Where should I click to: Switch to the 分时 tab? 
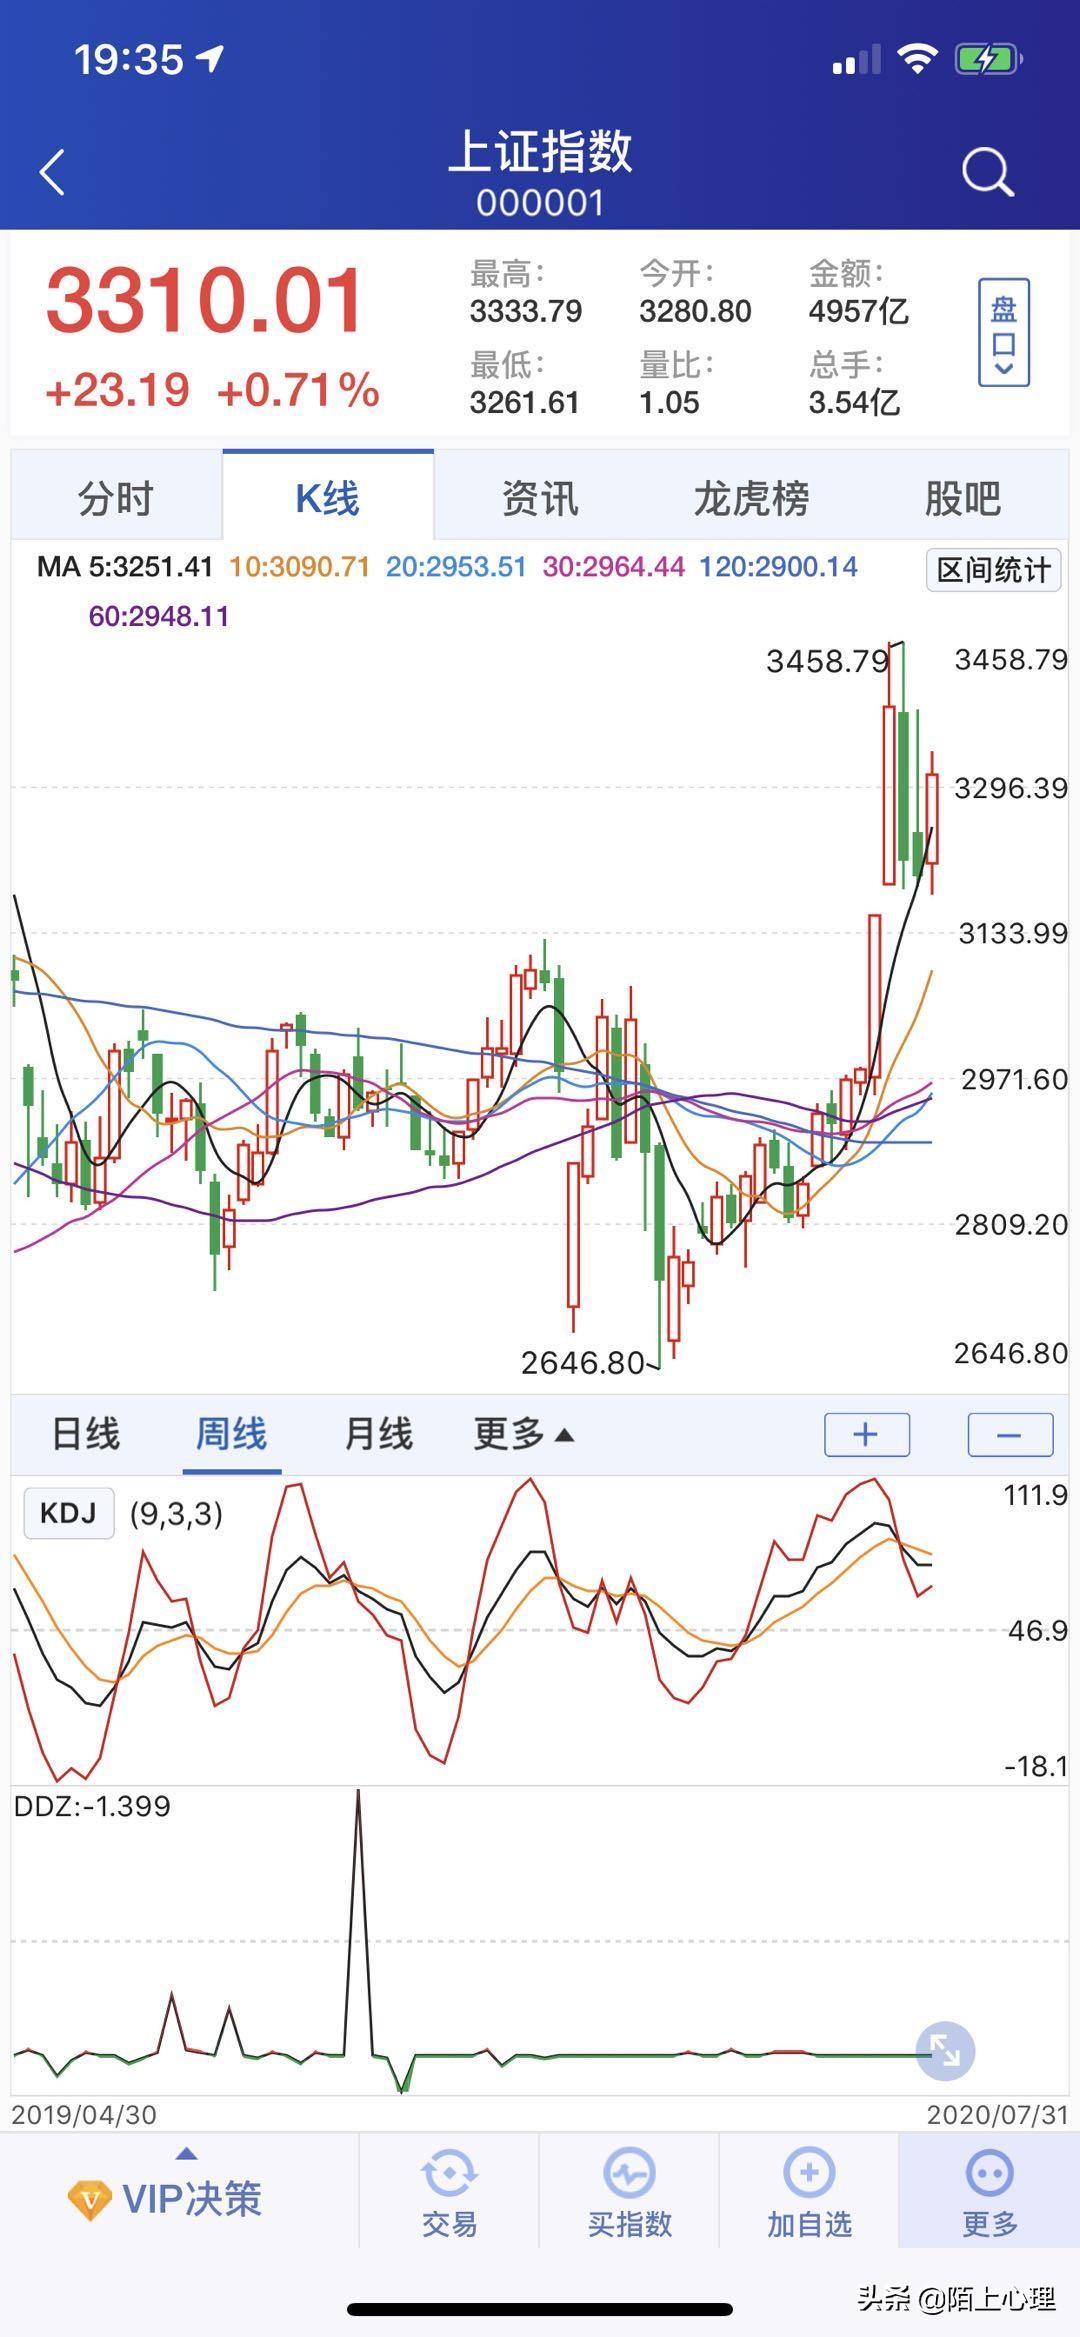point(116,497)
